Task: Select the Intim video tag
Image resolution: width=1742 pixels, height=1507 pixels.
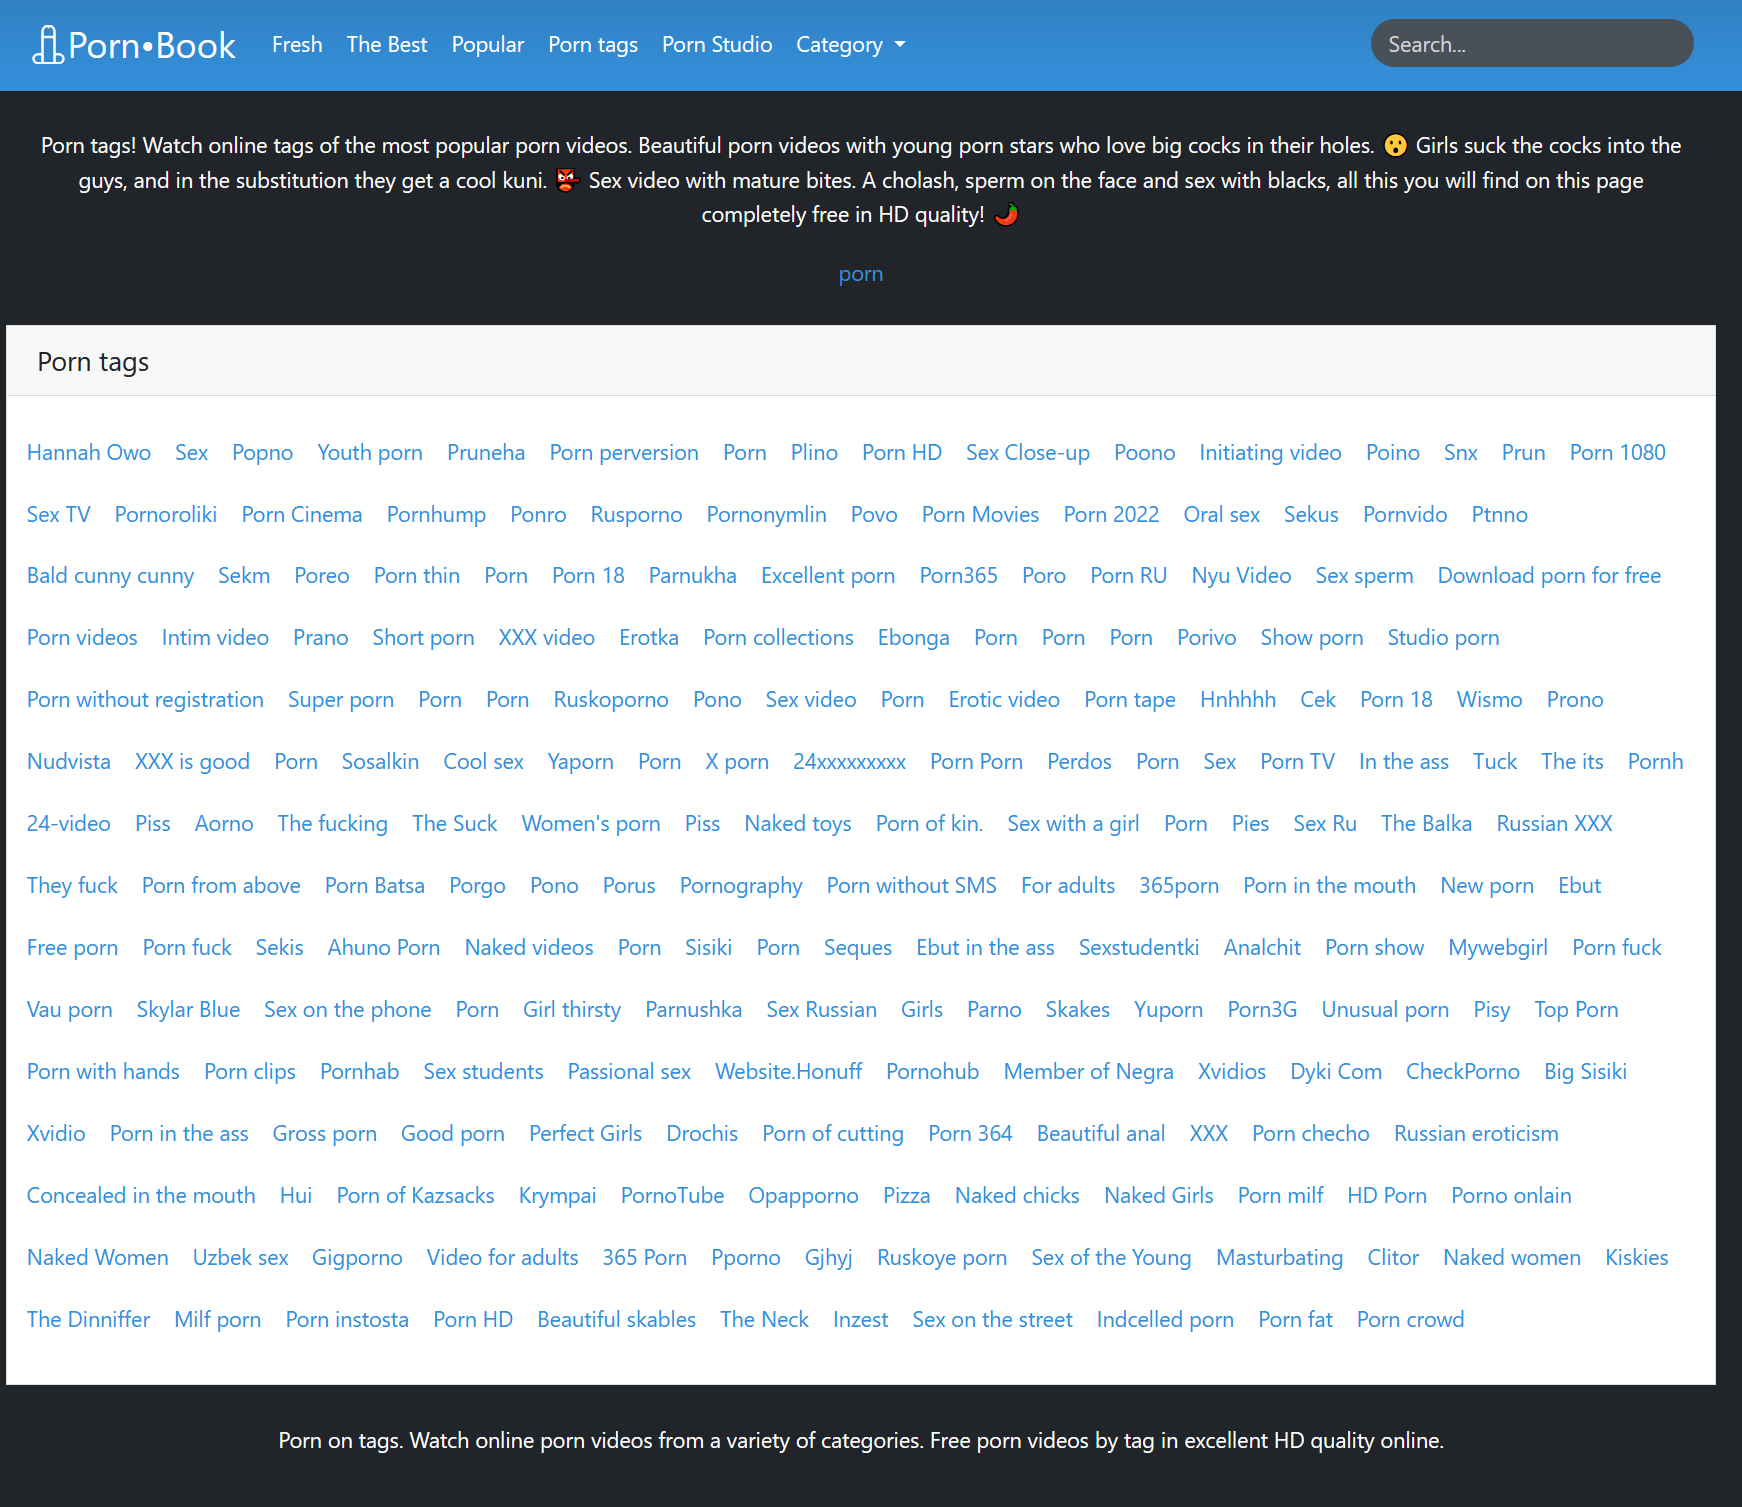Action: click(x=215, y=638)
